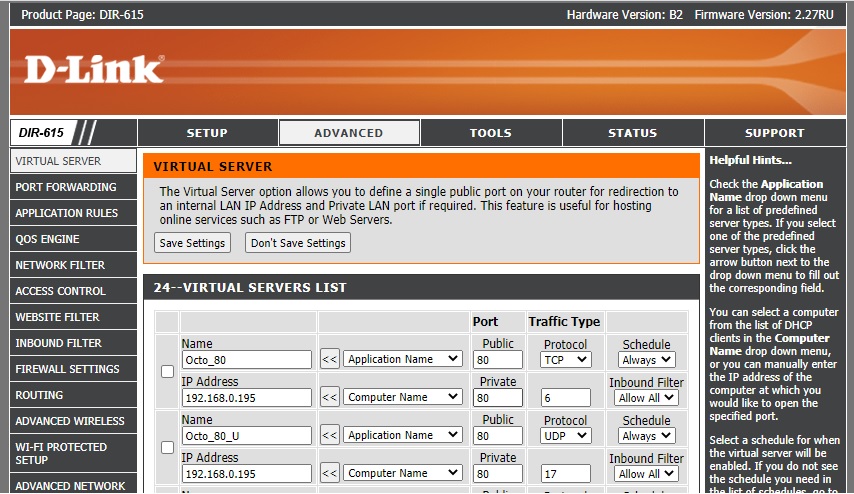The width and height of the screenshot is (854, 494).
Task: Open the UDP protocol dropdown for Octo_80_U
Action: tap(565, 436)
